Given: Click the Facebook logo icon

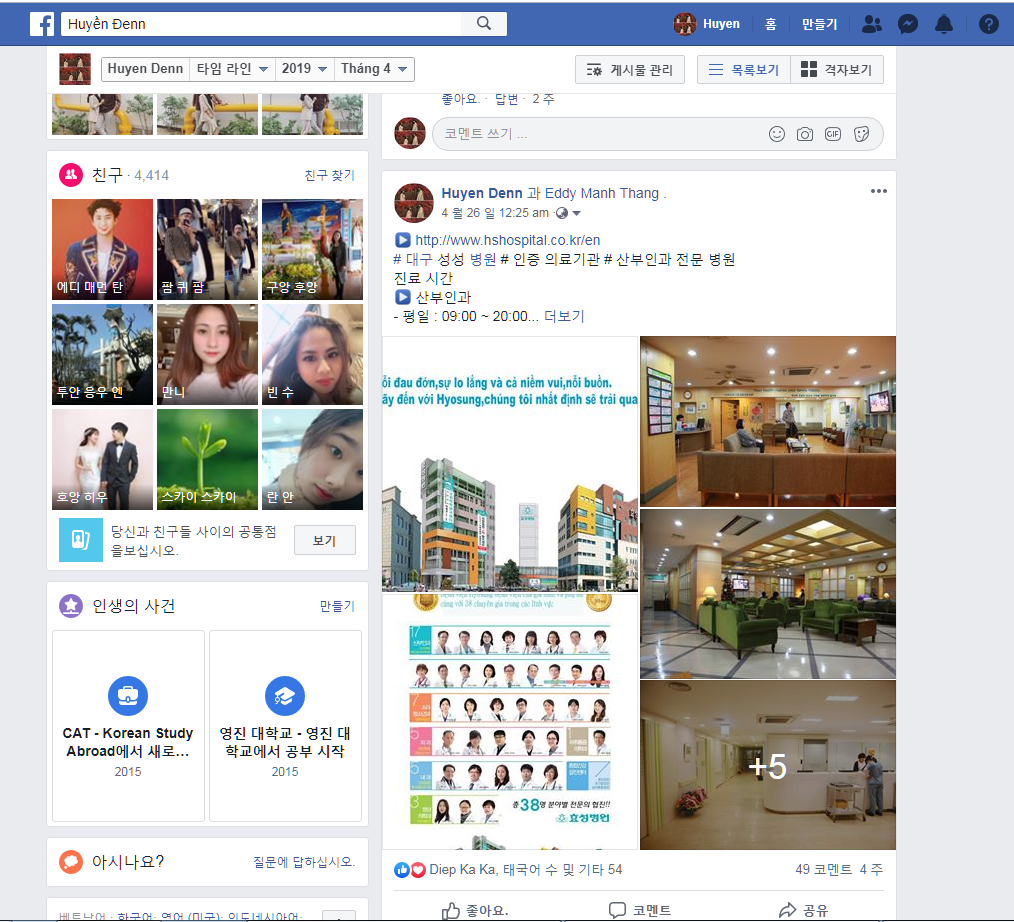Looking at the screenshot, I should point(42,24).
